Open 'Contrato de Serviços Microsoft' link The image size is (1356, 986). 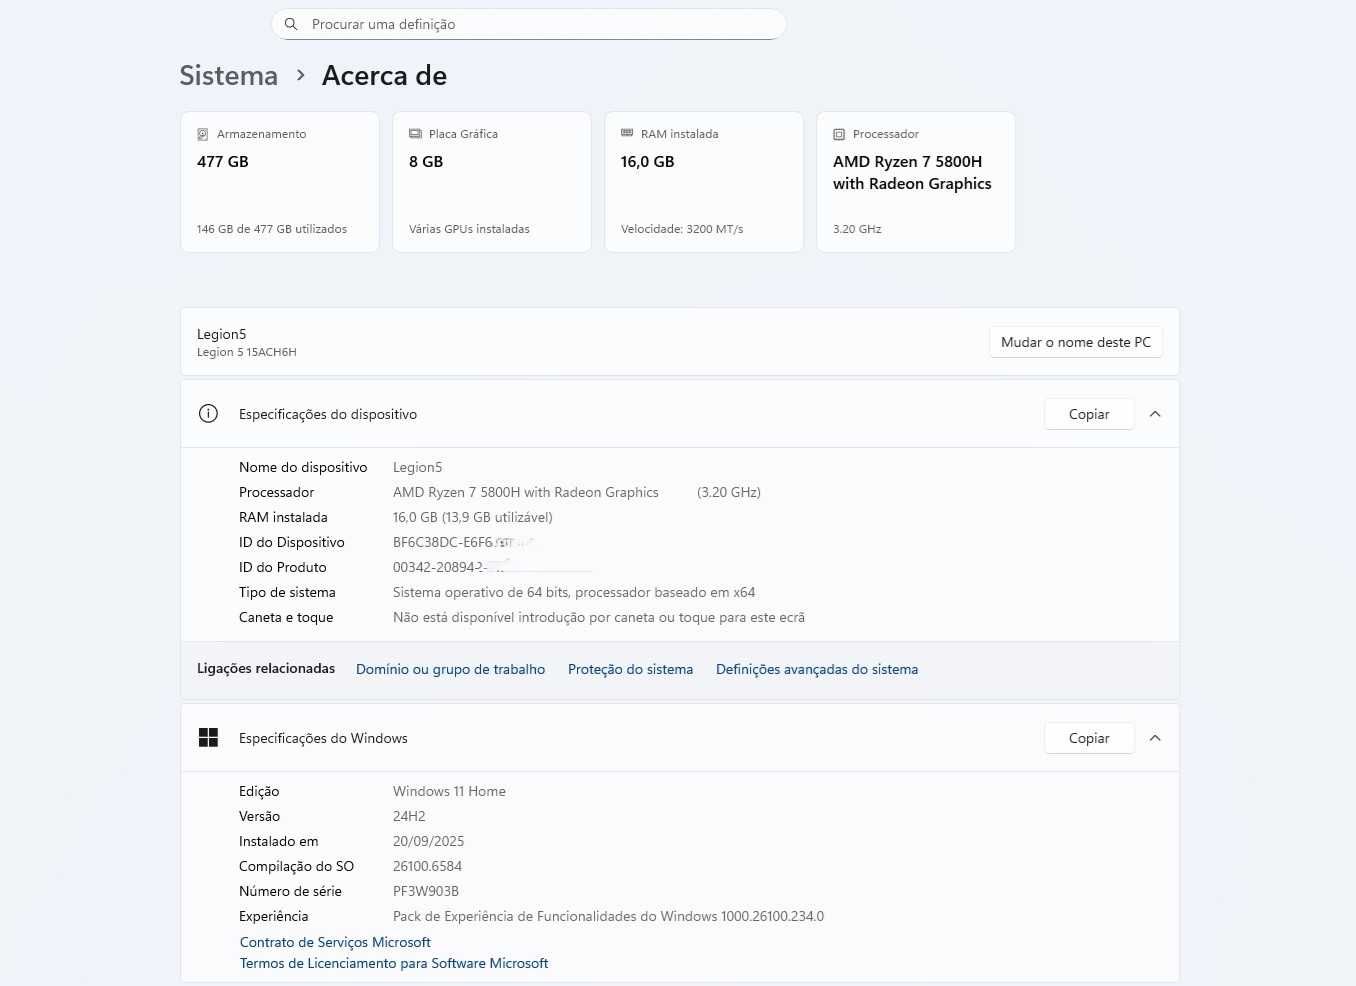335,942
